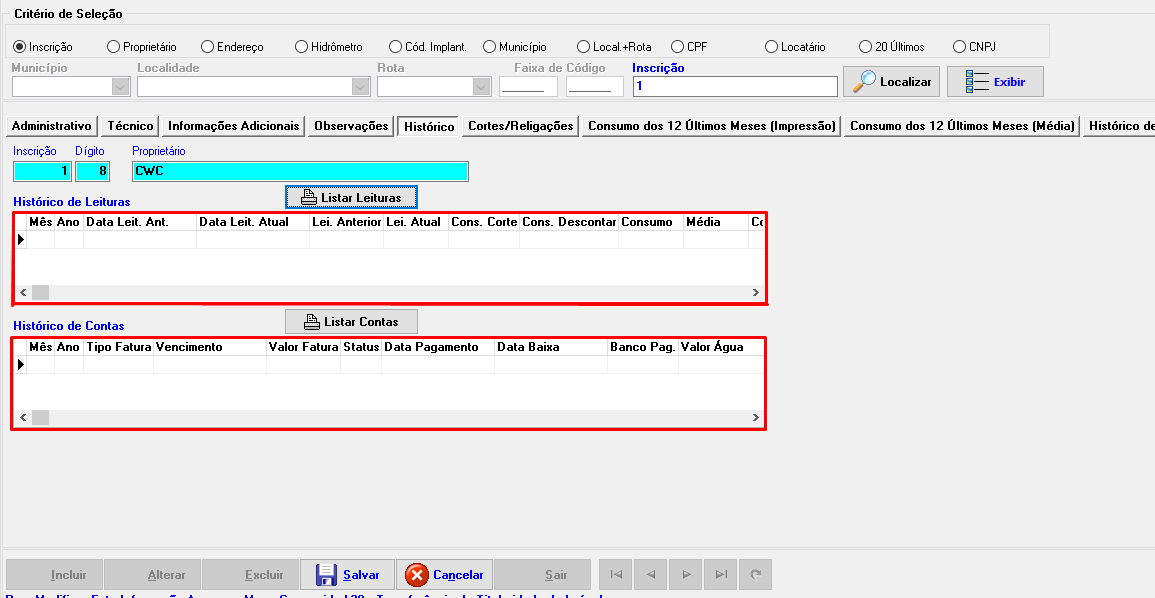Select the Proprietário radio option
Viewport: 1155px width, 598px height.
tap(113, 47)
